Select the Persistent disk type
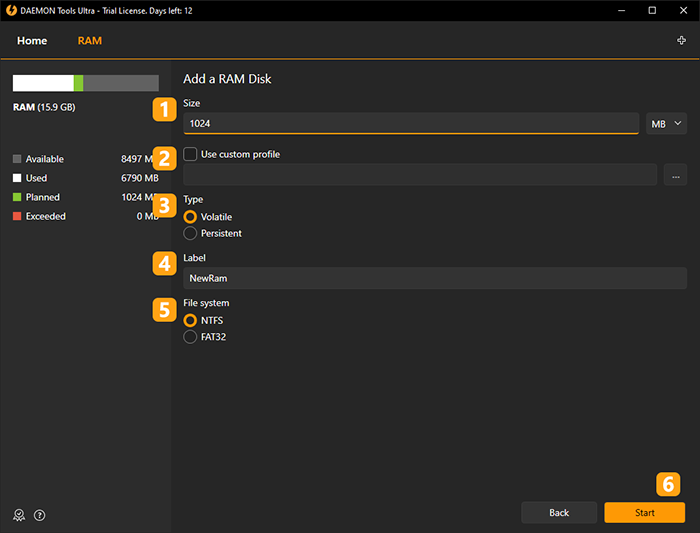Image resolution: width=700 pixels, height=533 pixels. [x=190, y=233]
